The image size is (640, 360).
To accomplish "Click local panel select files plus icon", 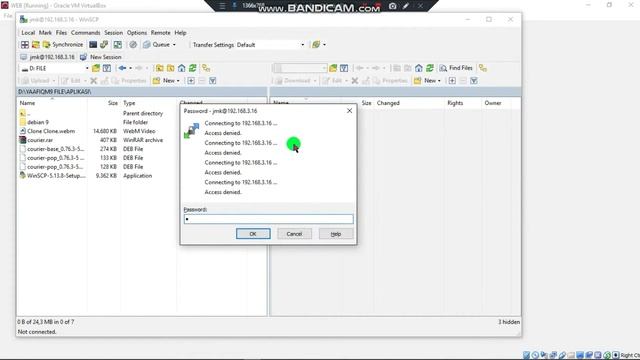I will [x=191, y=81].
